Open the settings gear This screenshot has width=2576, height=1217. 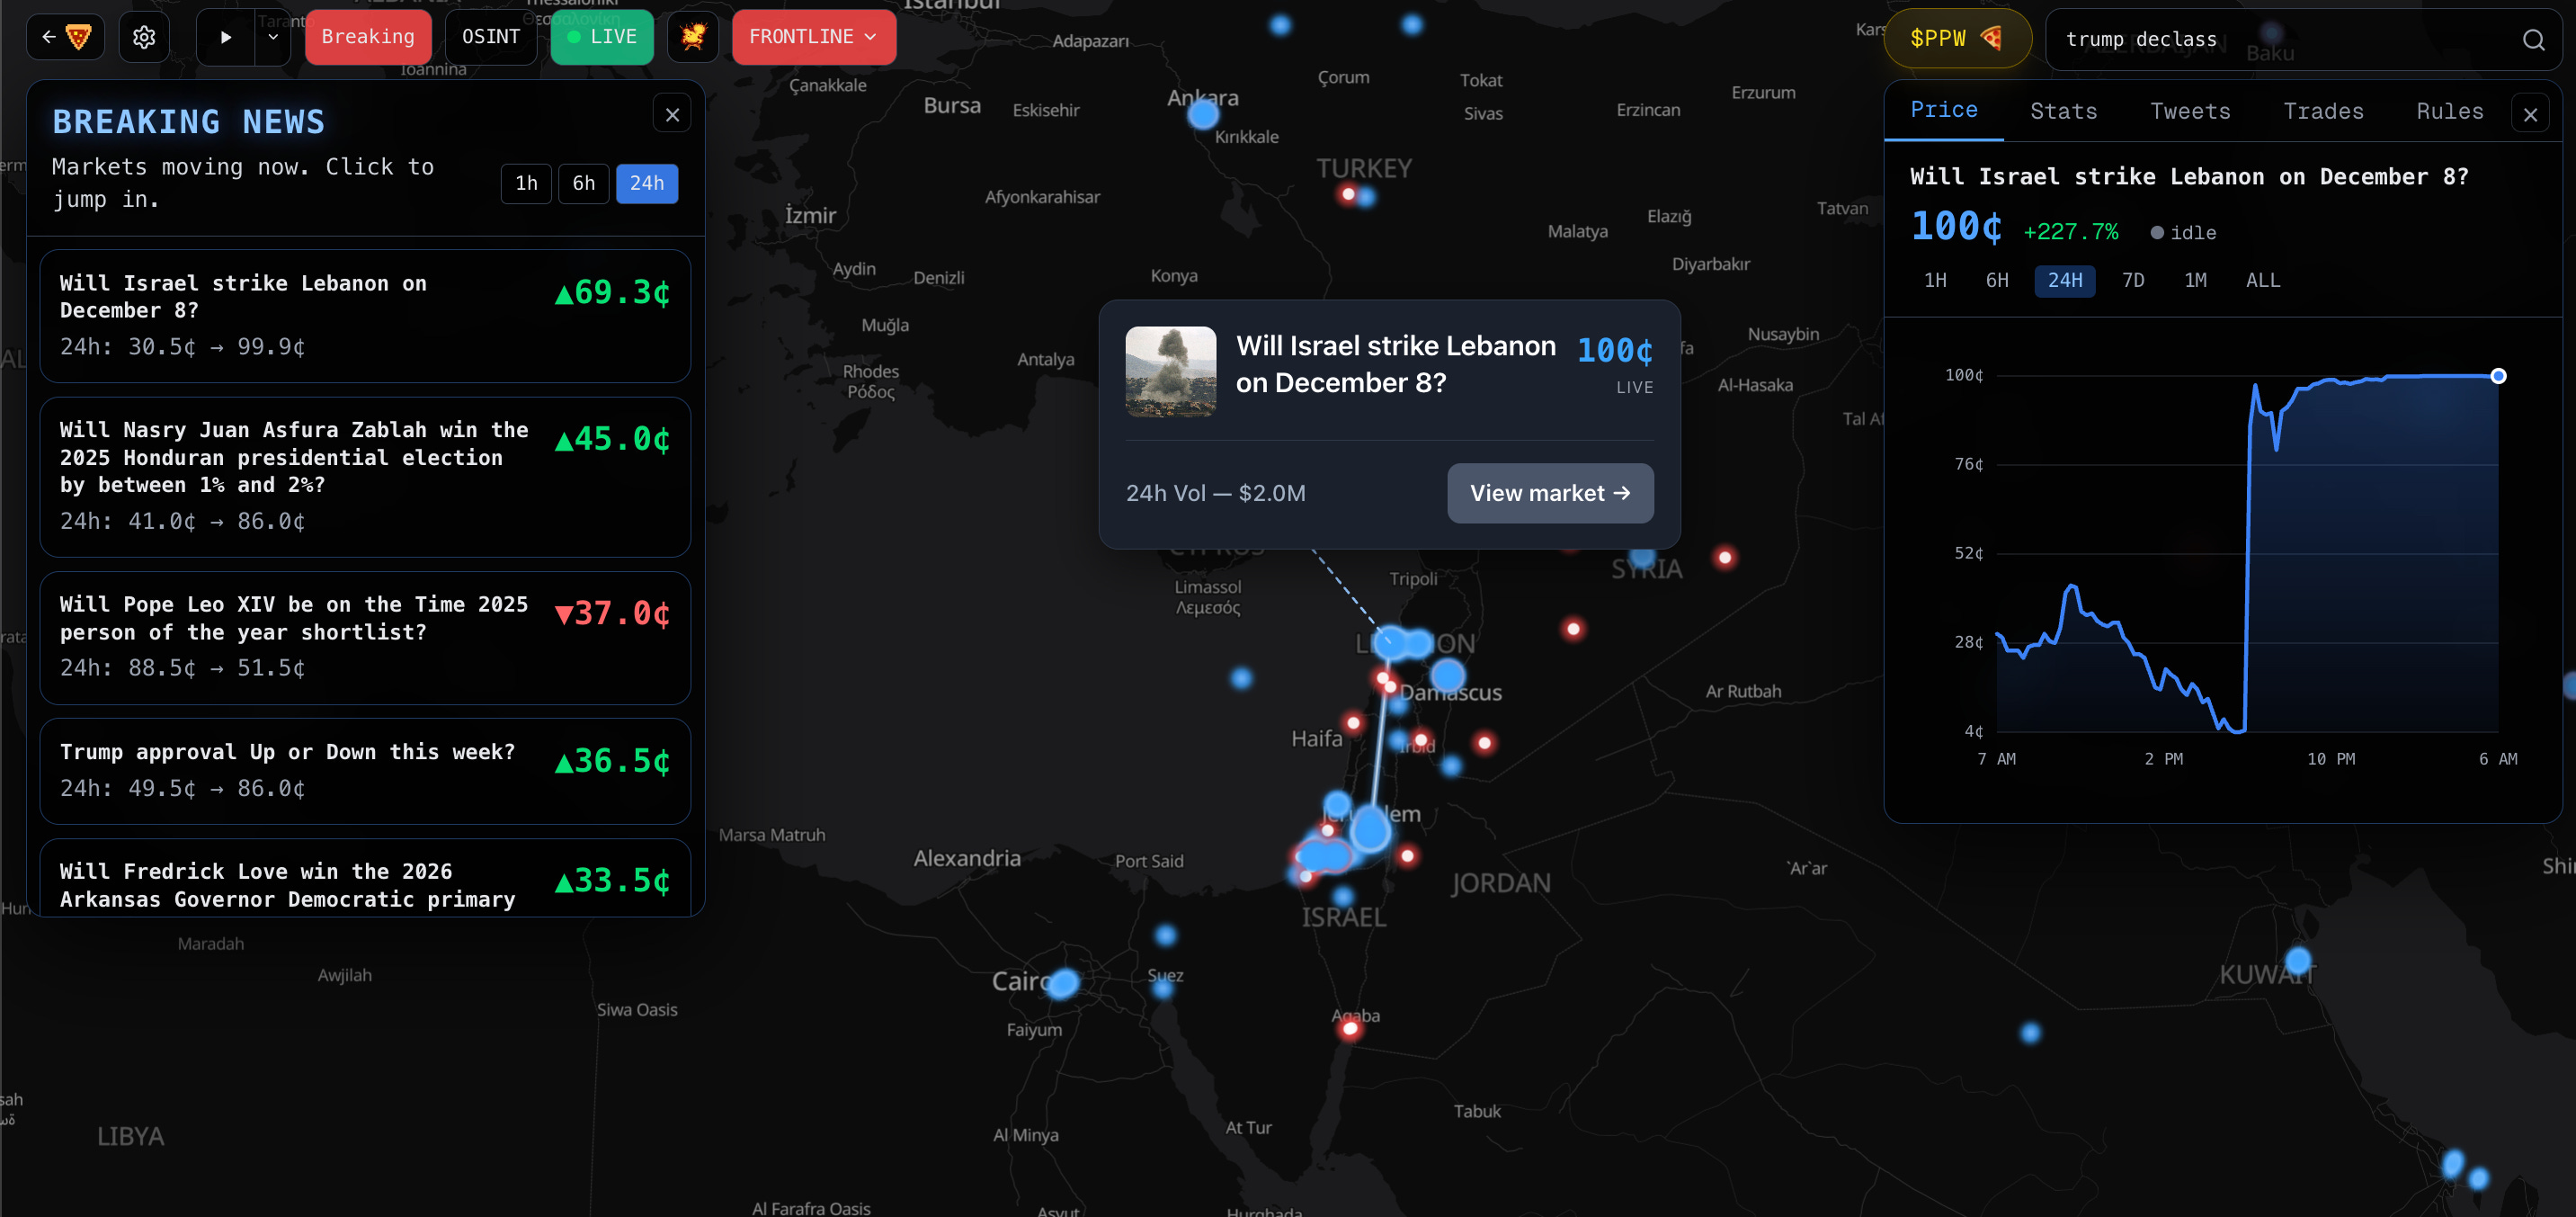(144, 38)
